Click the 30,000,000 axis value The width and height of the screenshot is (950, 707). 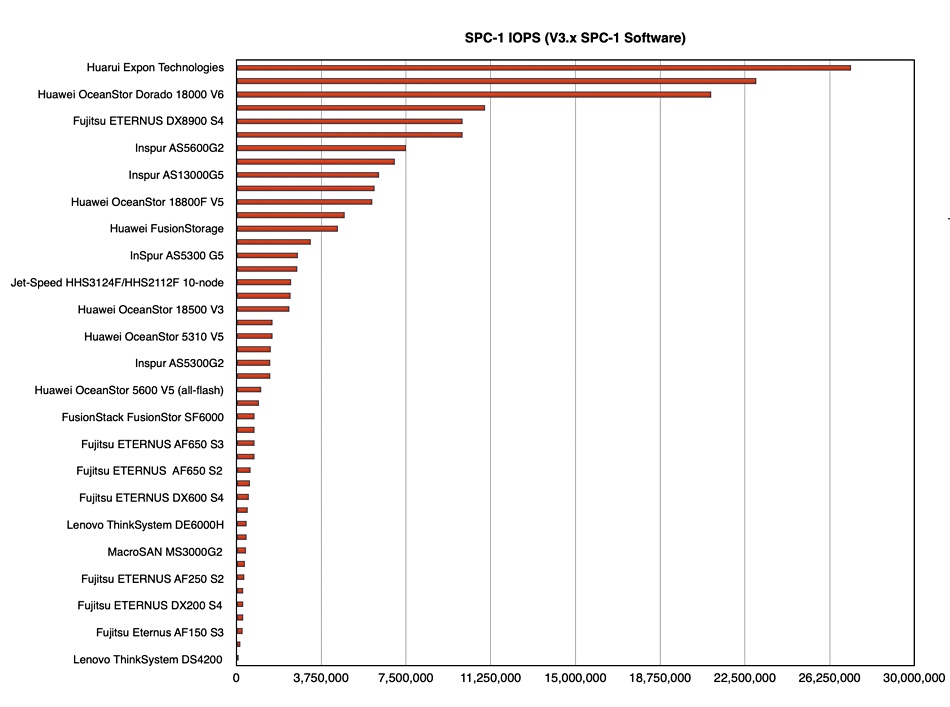click(914, 678)
